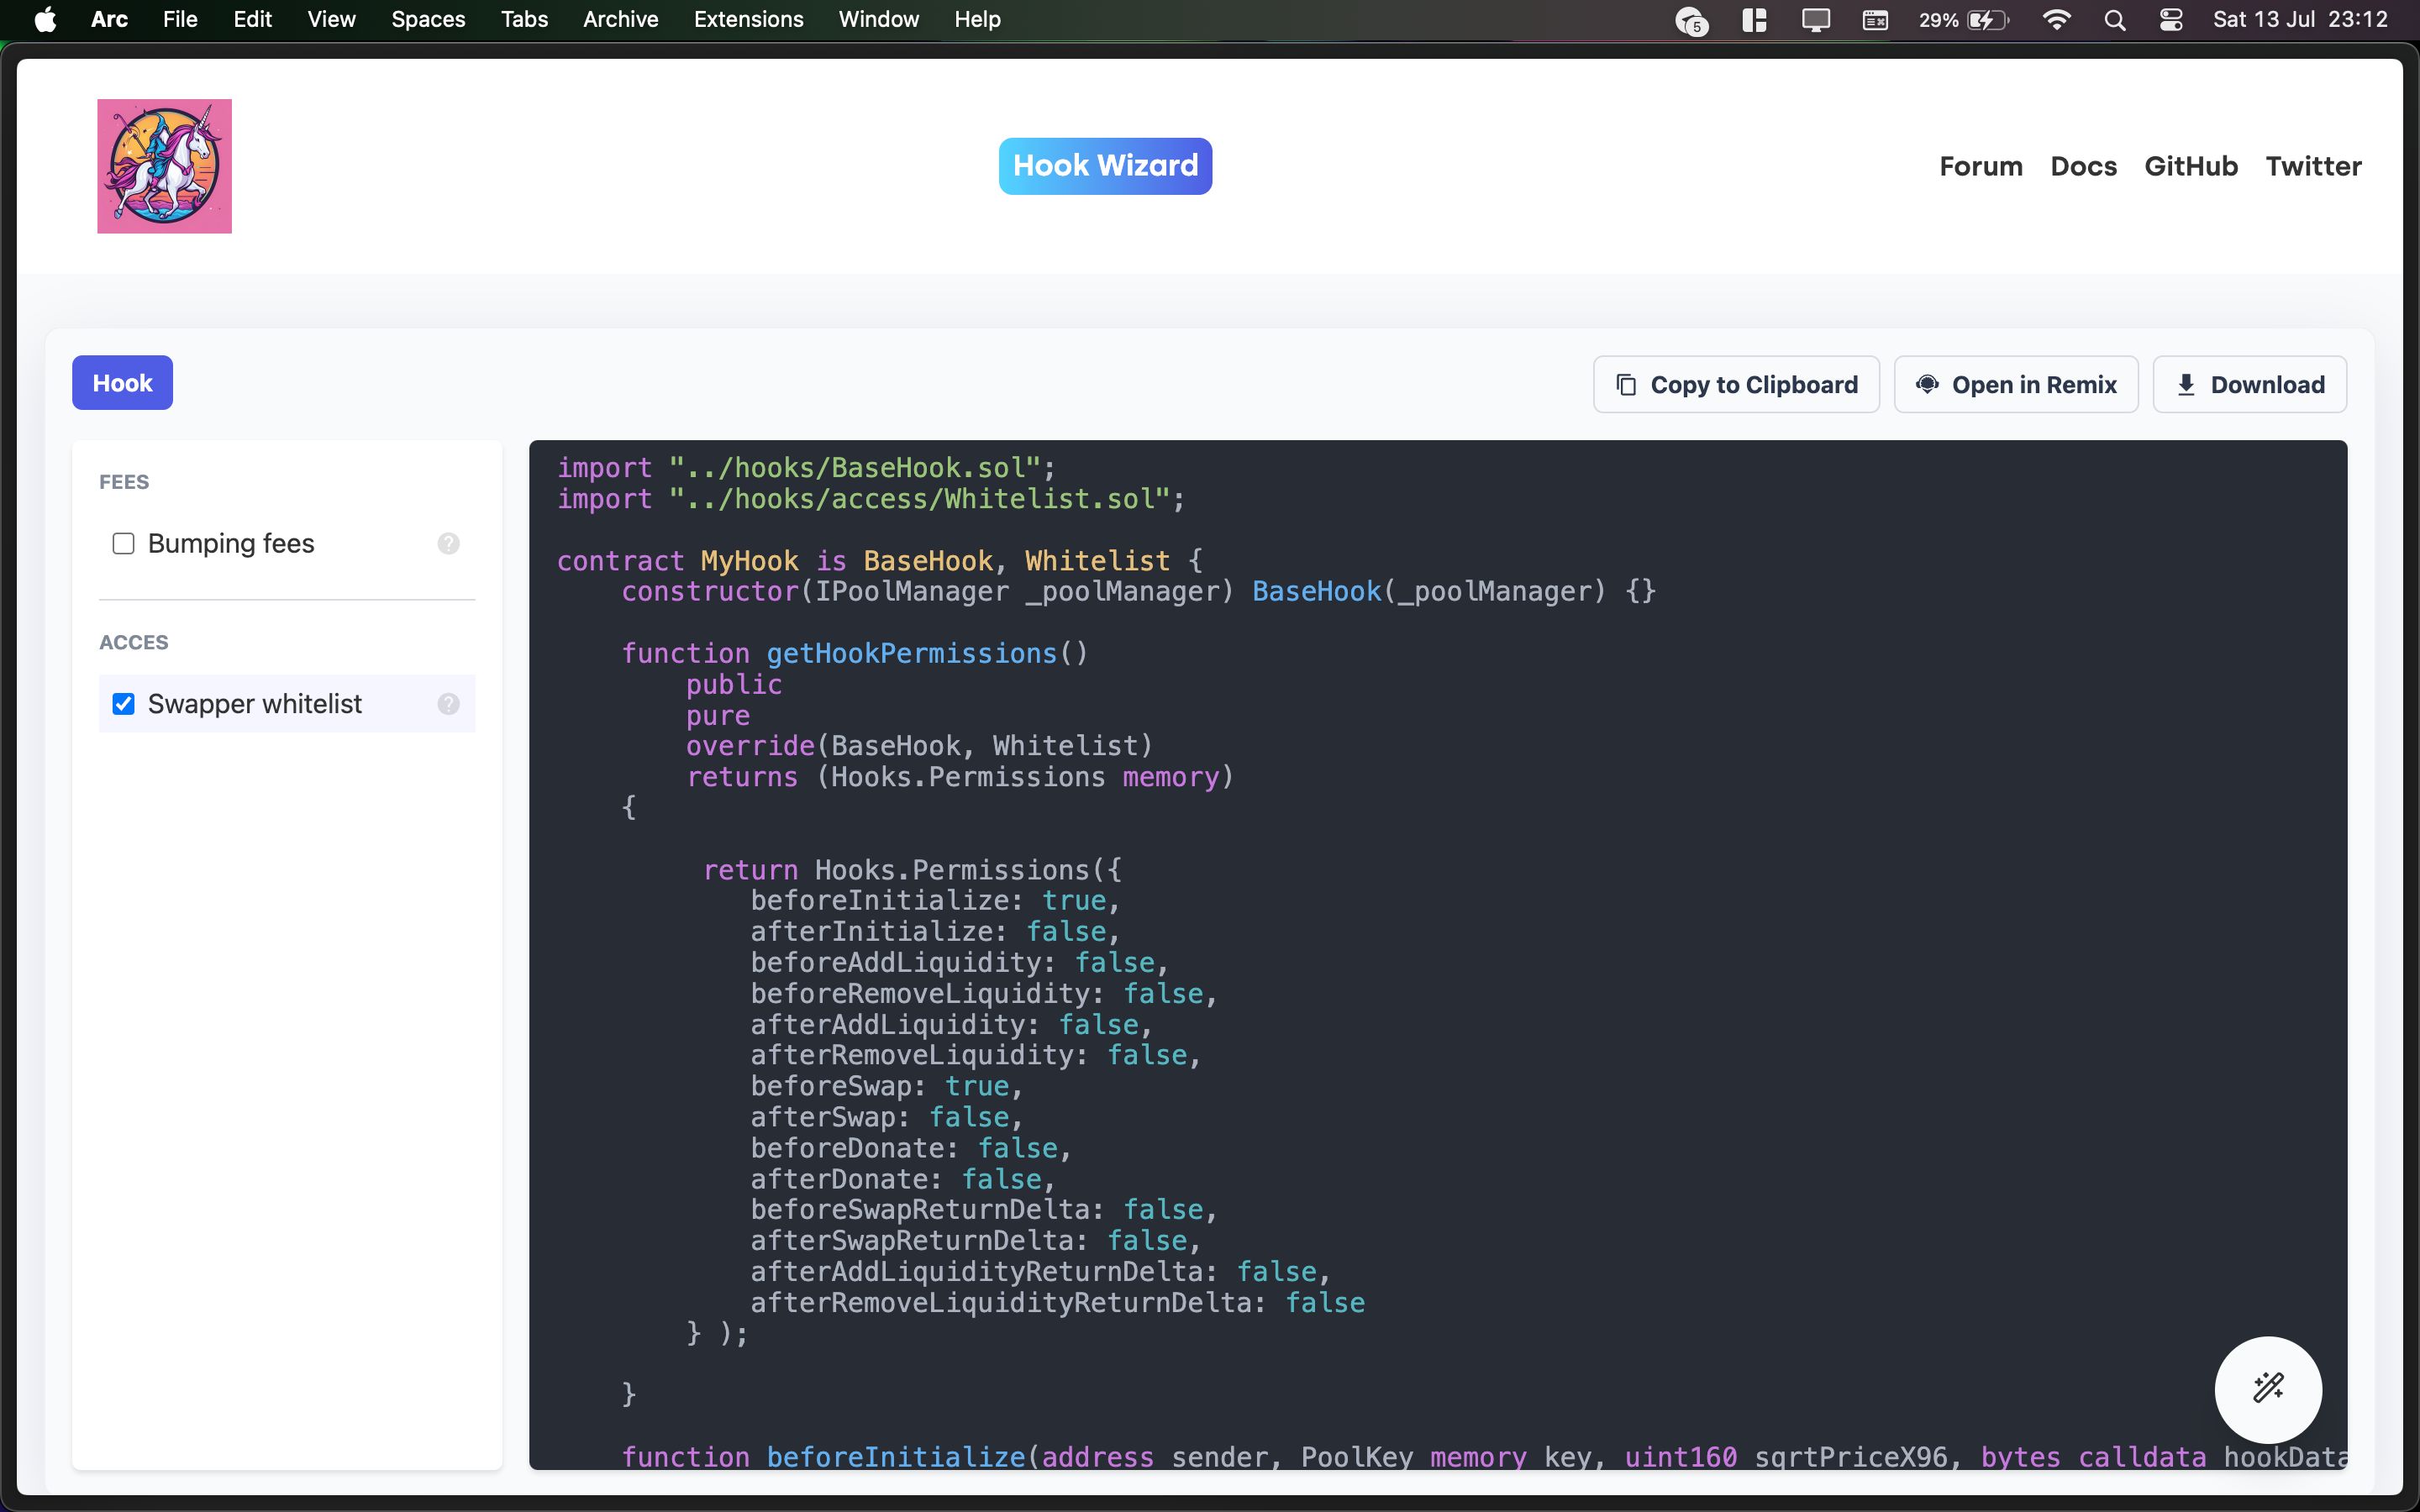Click the copy icon in Copy to Clipboard
This screenshot has width=2420, height=1512.
point(1626,385)
